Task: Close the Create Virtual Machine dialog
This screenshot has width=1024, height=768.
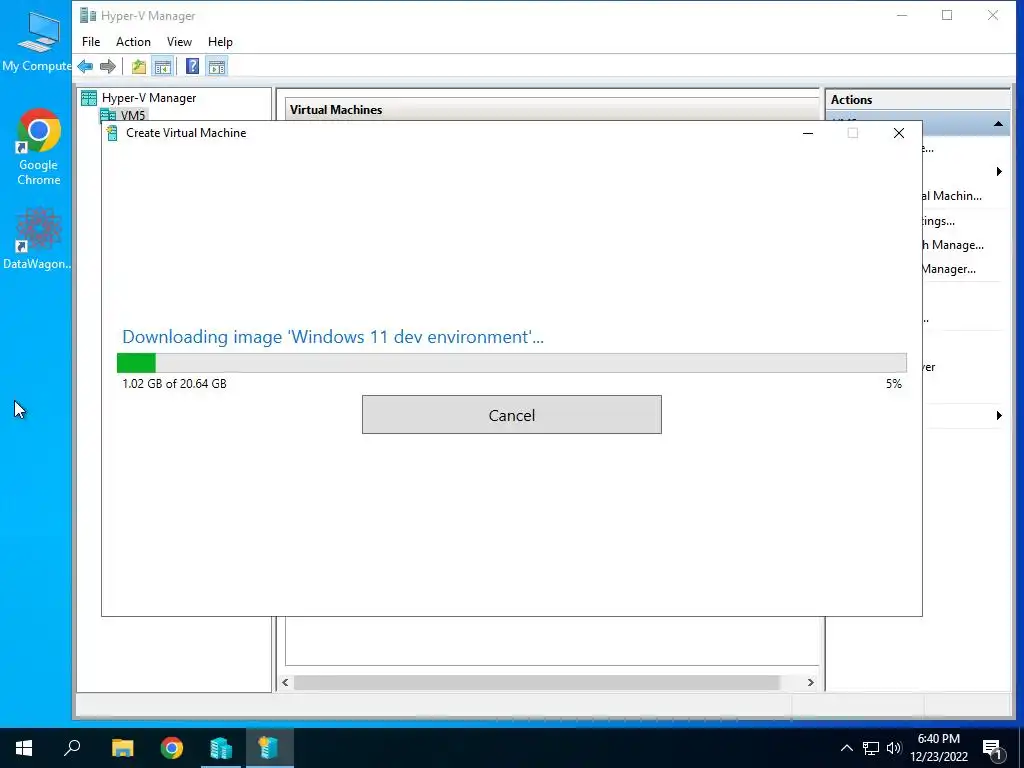Action: [x=899, y=133]
